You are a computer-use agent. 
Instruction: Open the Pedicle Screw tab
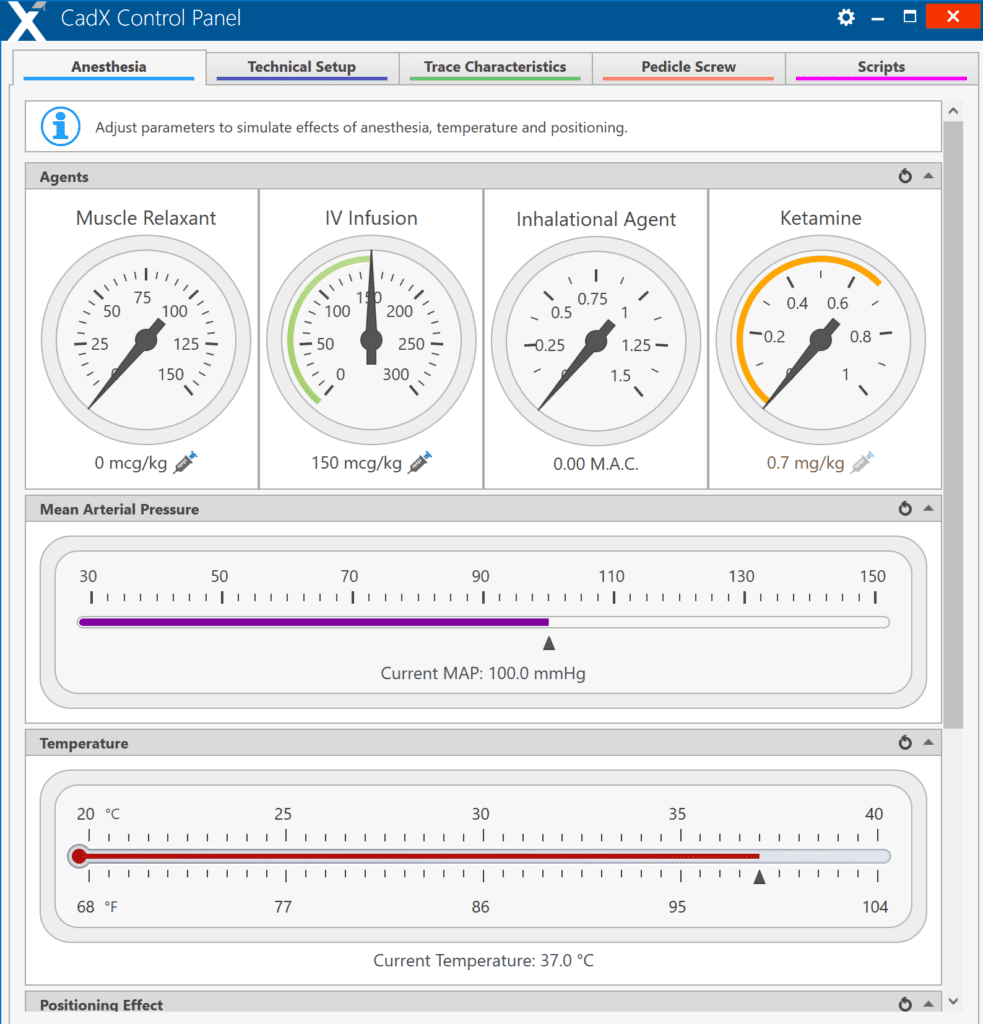687,66
